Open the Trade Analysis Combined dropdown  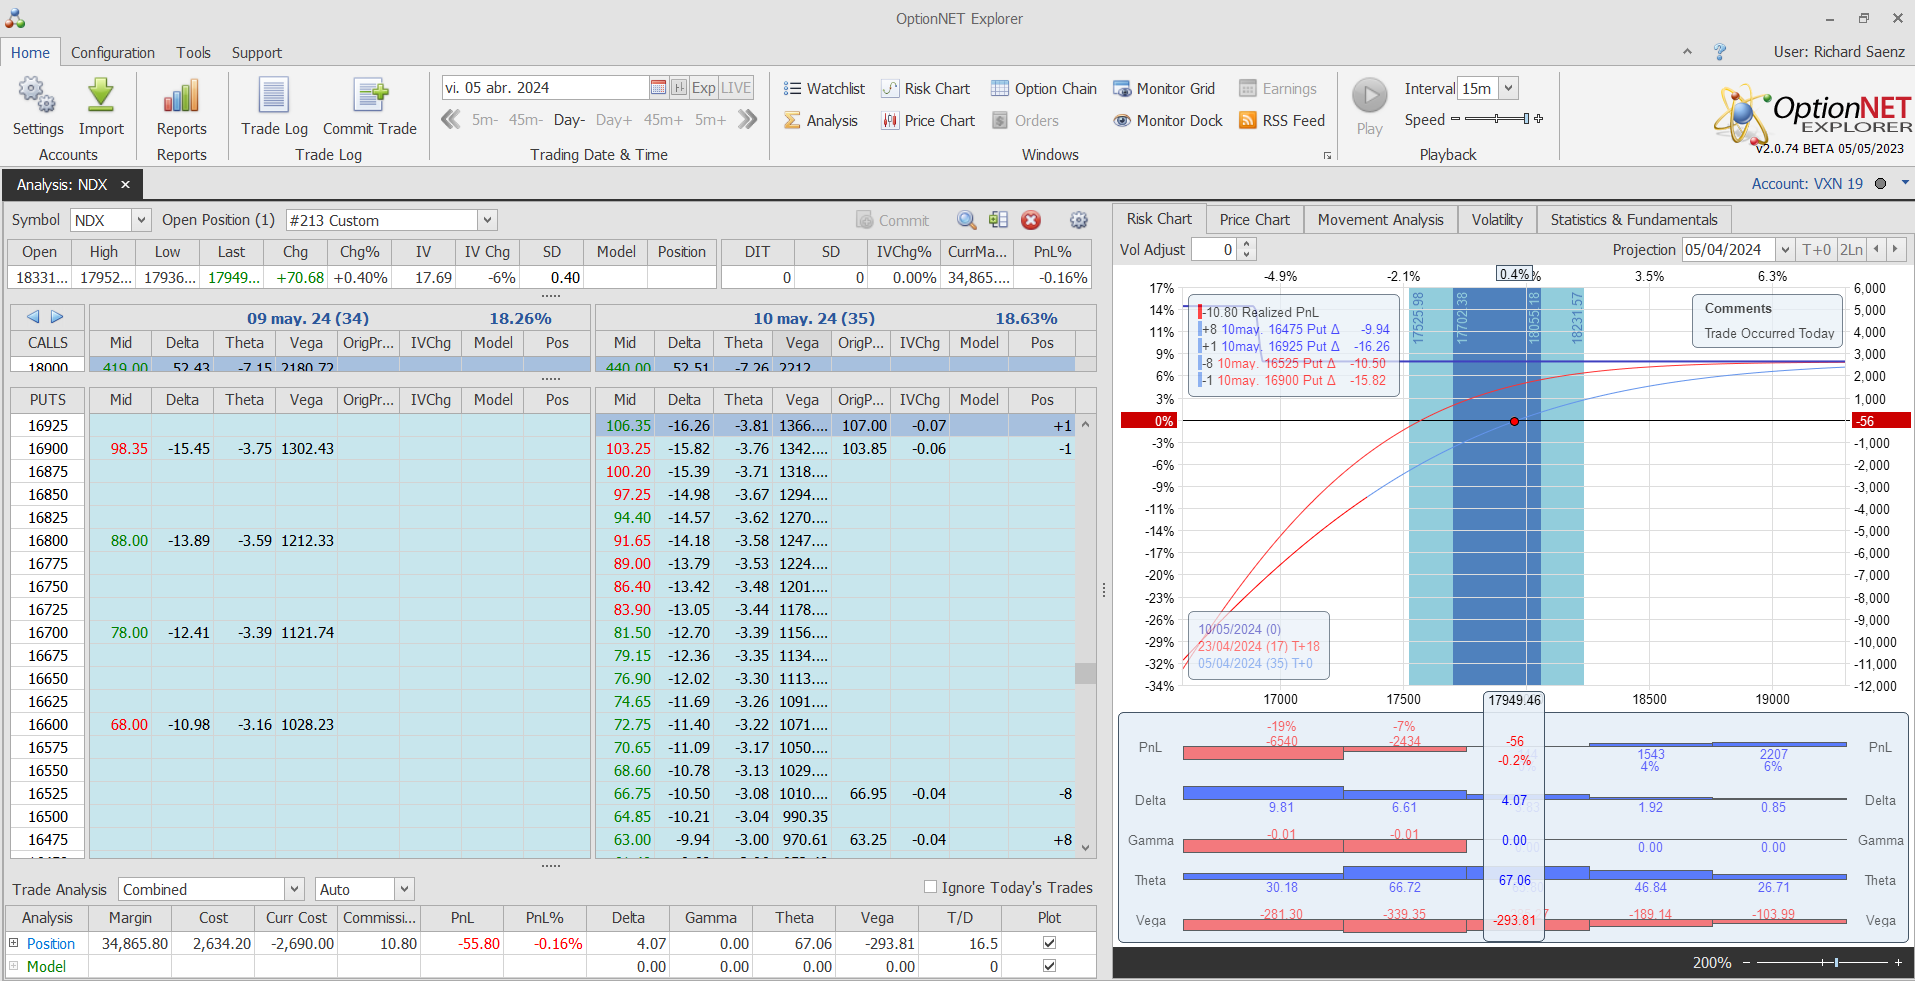click(294, 889)
